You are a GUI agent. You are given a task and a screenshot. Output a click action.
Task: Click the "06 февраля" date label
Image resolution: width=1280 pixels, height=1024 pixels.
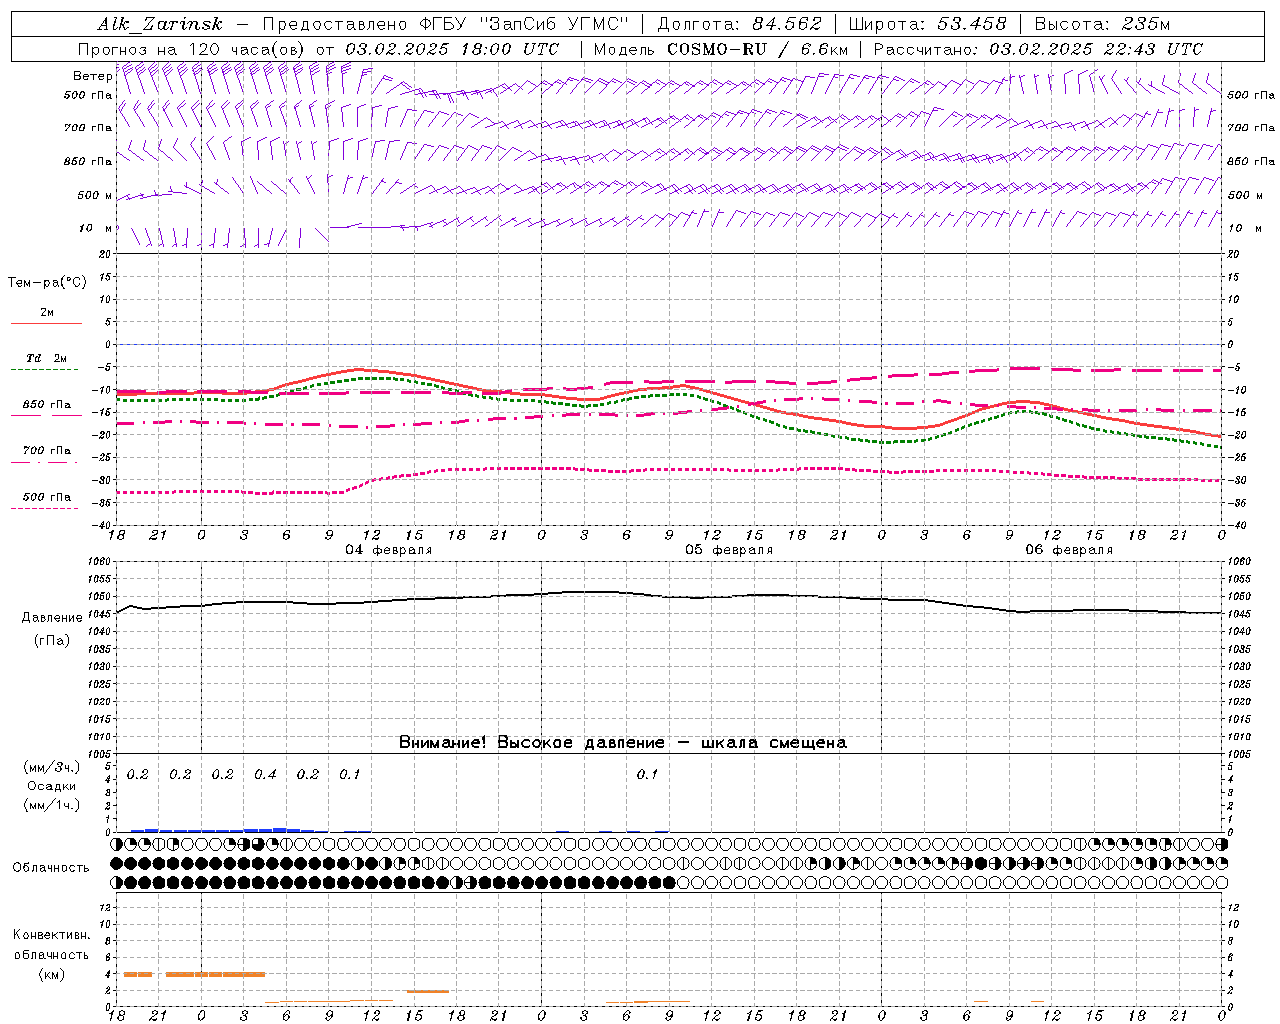(1069, 550)
